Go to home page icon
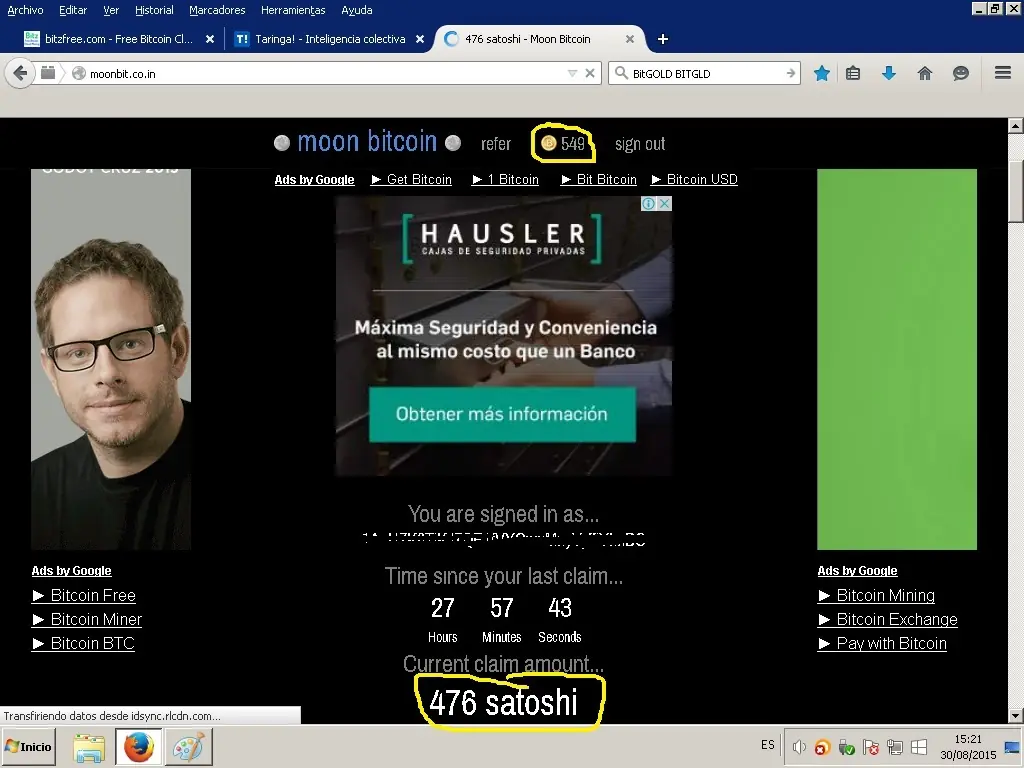Image resolution: width=1024 pixels, height=768 pixels. 925,73
